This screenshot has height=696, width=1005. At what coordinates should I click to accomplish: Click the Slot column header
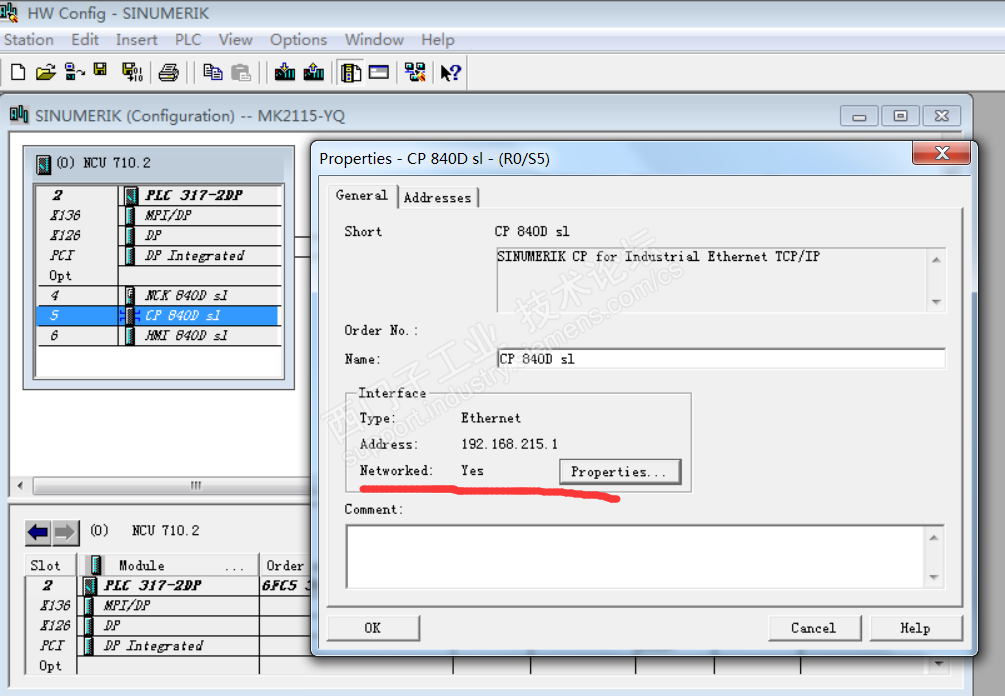(51, 565)
